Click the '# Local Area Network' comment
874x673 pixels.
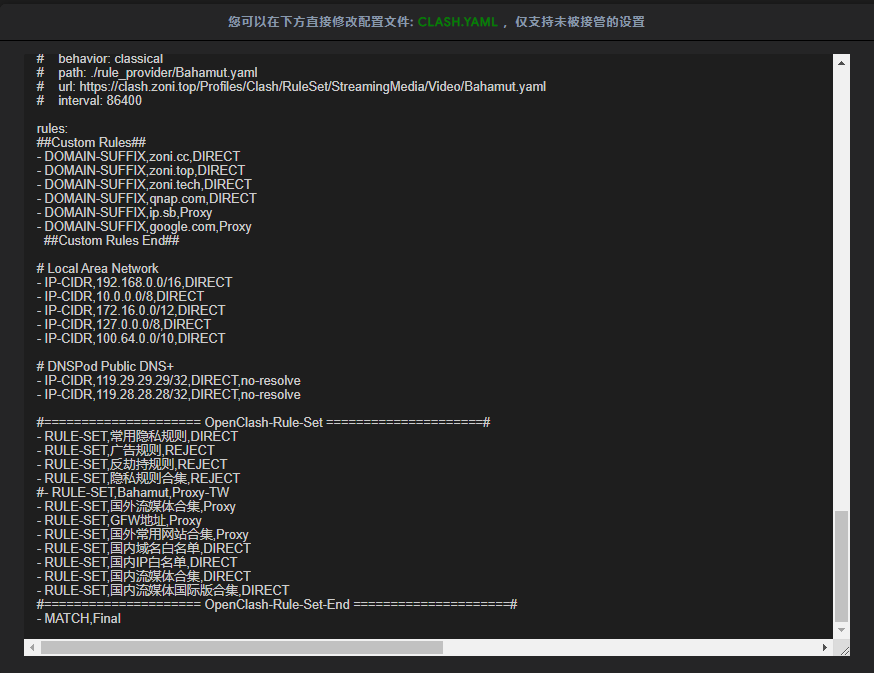coord(98,268)
